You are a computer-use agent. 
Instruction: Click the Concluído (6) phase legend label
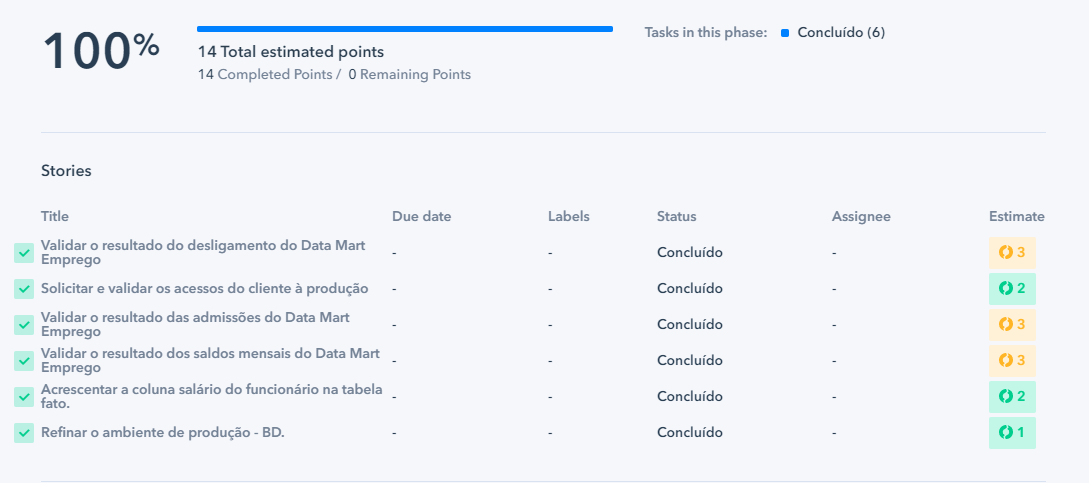[841, 32]
